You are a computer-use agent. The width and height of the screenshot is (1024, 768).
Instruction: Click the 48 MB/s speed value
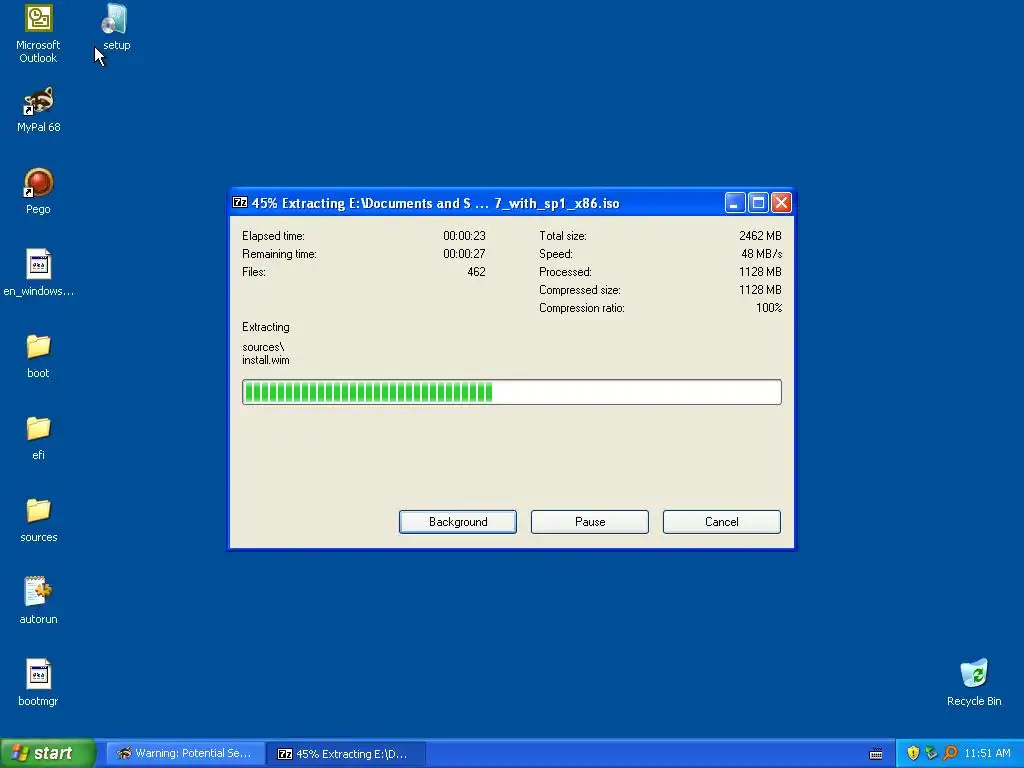(761, 254)
